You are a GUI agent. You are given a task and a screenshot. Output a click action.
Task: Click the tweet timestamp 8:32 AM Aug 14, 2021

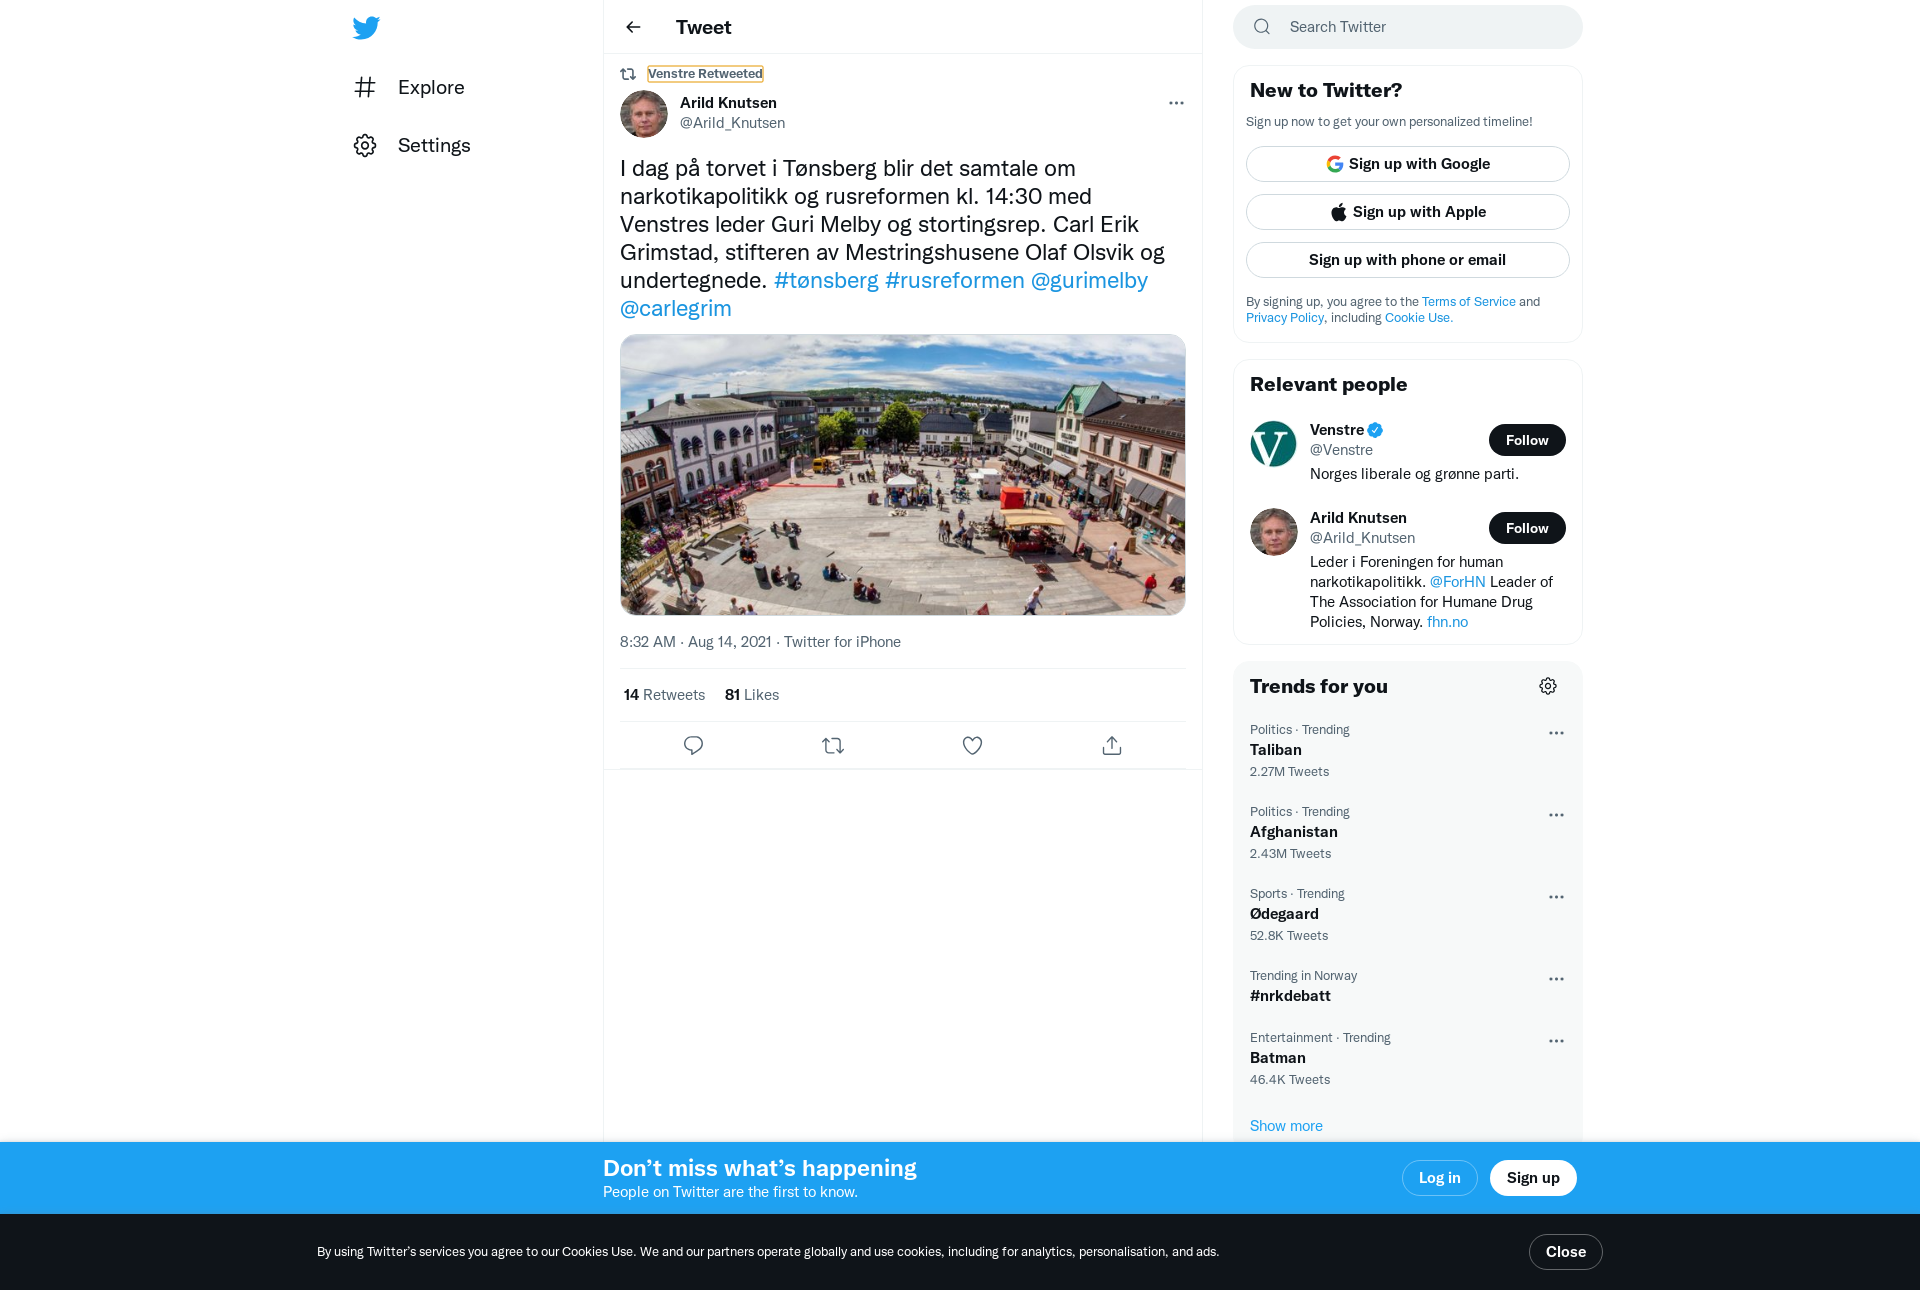tap(696, 642)
